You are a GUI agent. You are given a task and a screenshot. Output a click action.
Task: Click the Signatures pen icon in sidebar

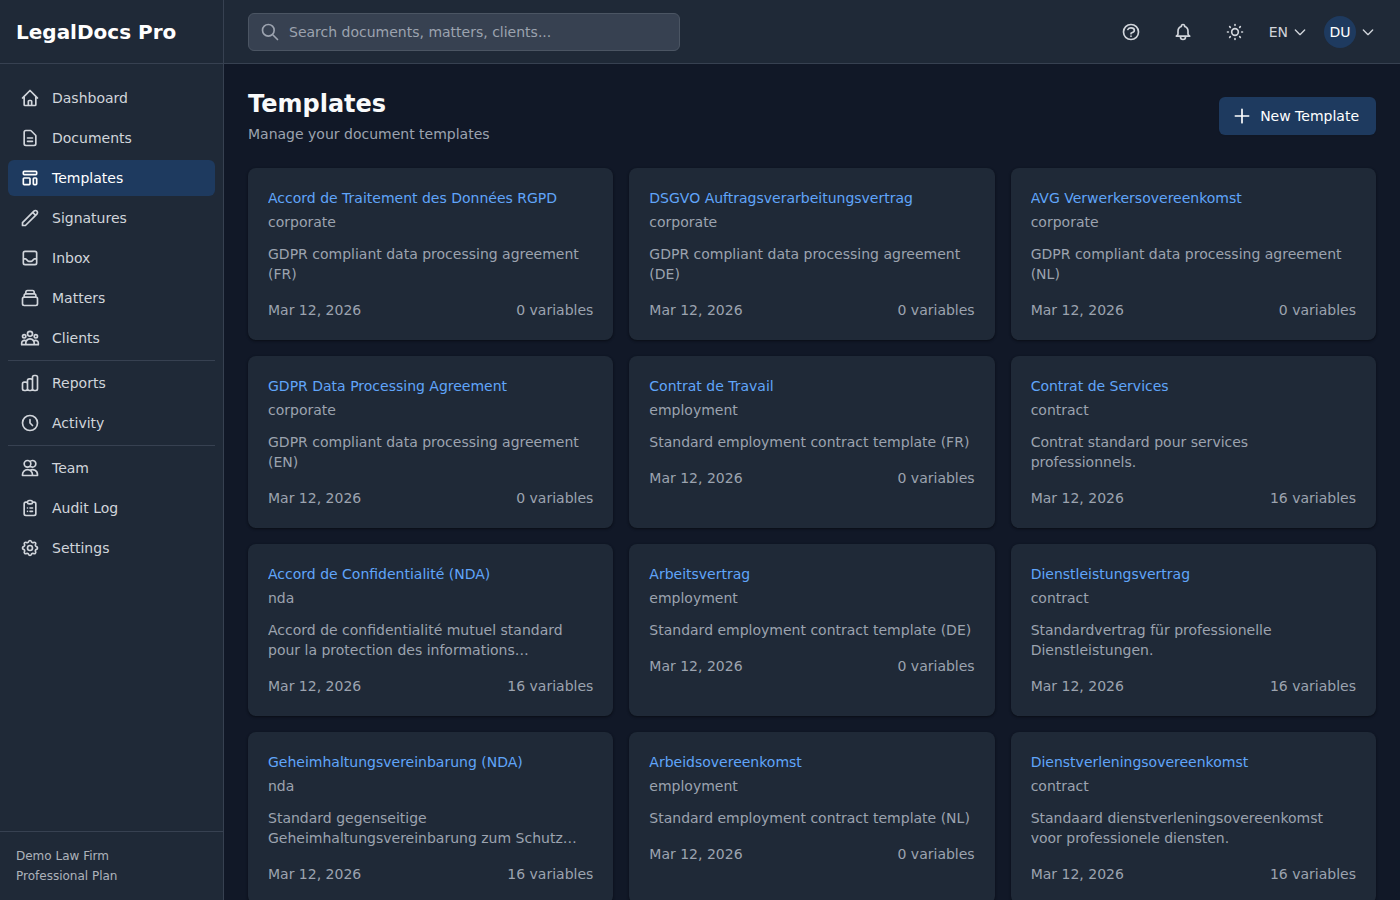click(x=30, y=218)
